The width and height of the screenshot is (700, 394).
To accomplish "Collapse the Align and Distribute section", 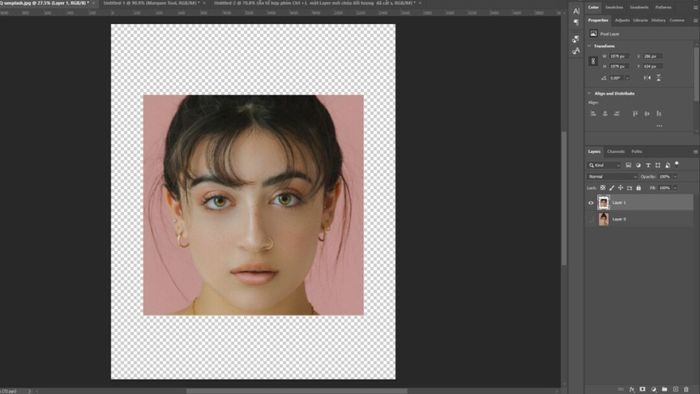I will tap(589, 93).
